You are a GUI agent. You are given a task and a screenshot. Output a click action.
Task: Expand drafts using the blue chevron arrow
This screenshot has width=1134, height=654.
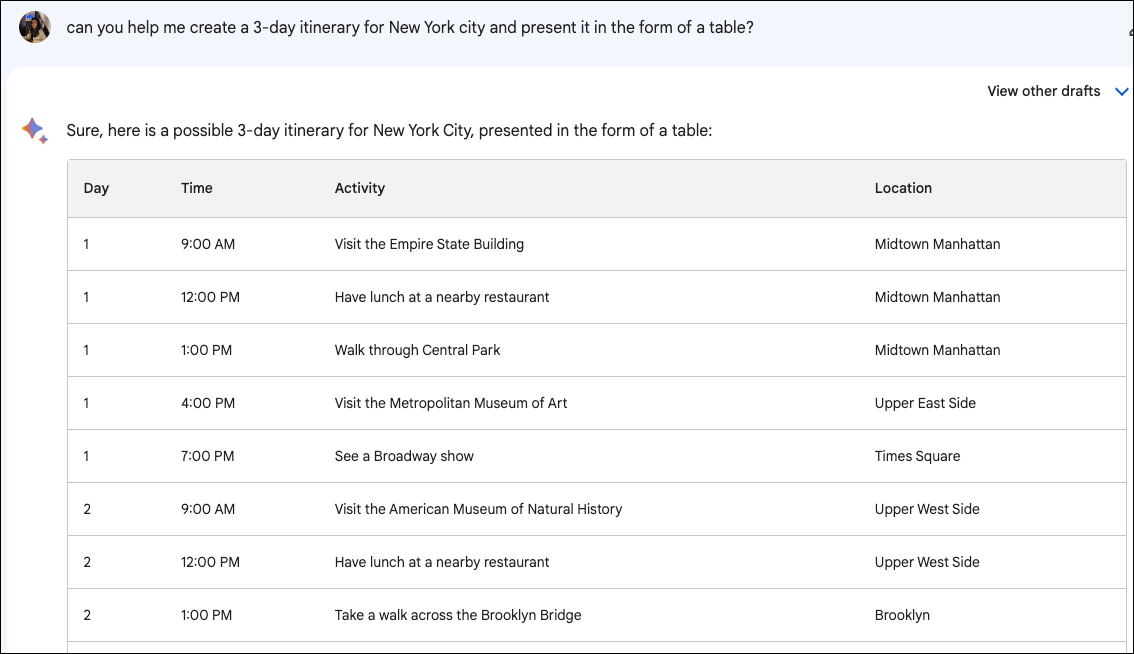tap(1121, 92)
